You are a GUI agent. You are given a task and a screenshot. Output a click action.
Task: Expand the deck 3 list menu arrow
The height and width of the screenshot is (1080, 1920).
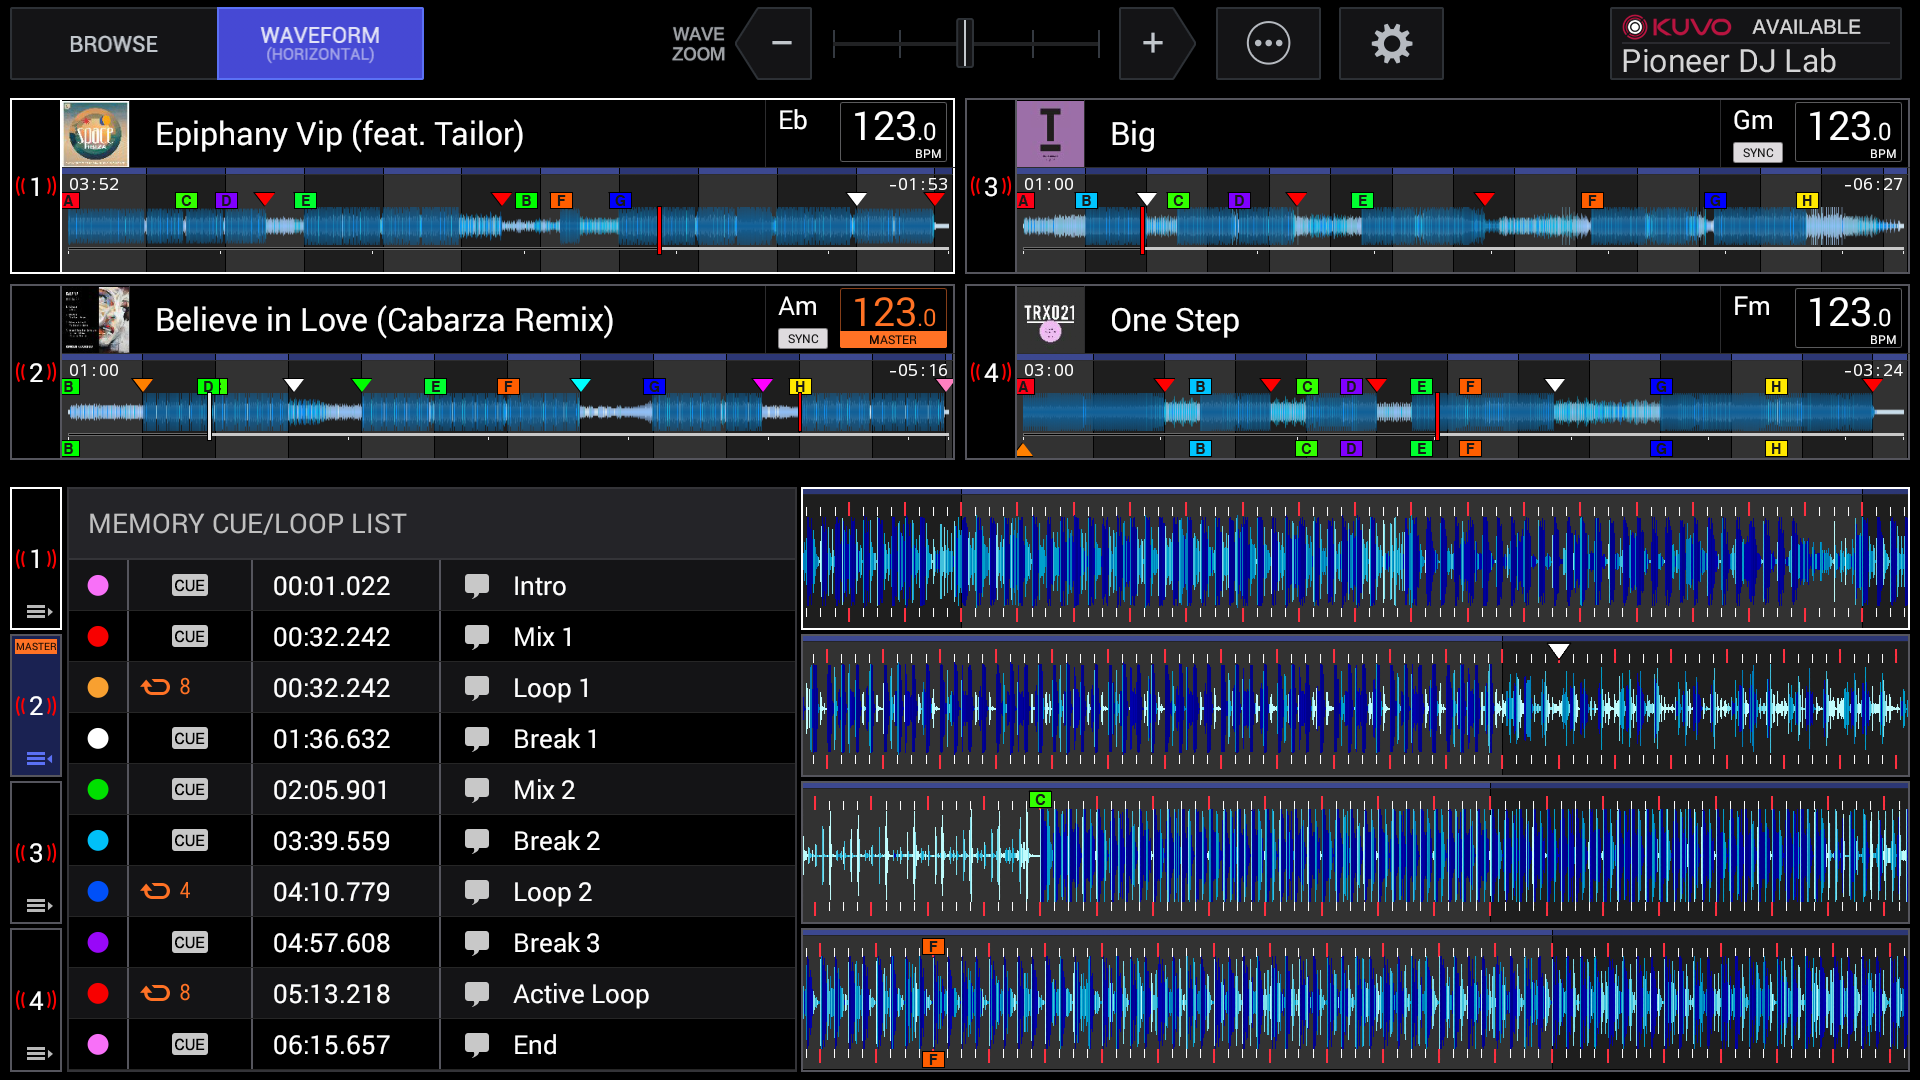(x=39, y=905)
